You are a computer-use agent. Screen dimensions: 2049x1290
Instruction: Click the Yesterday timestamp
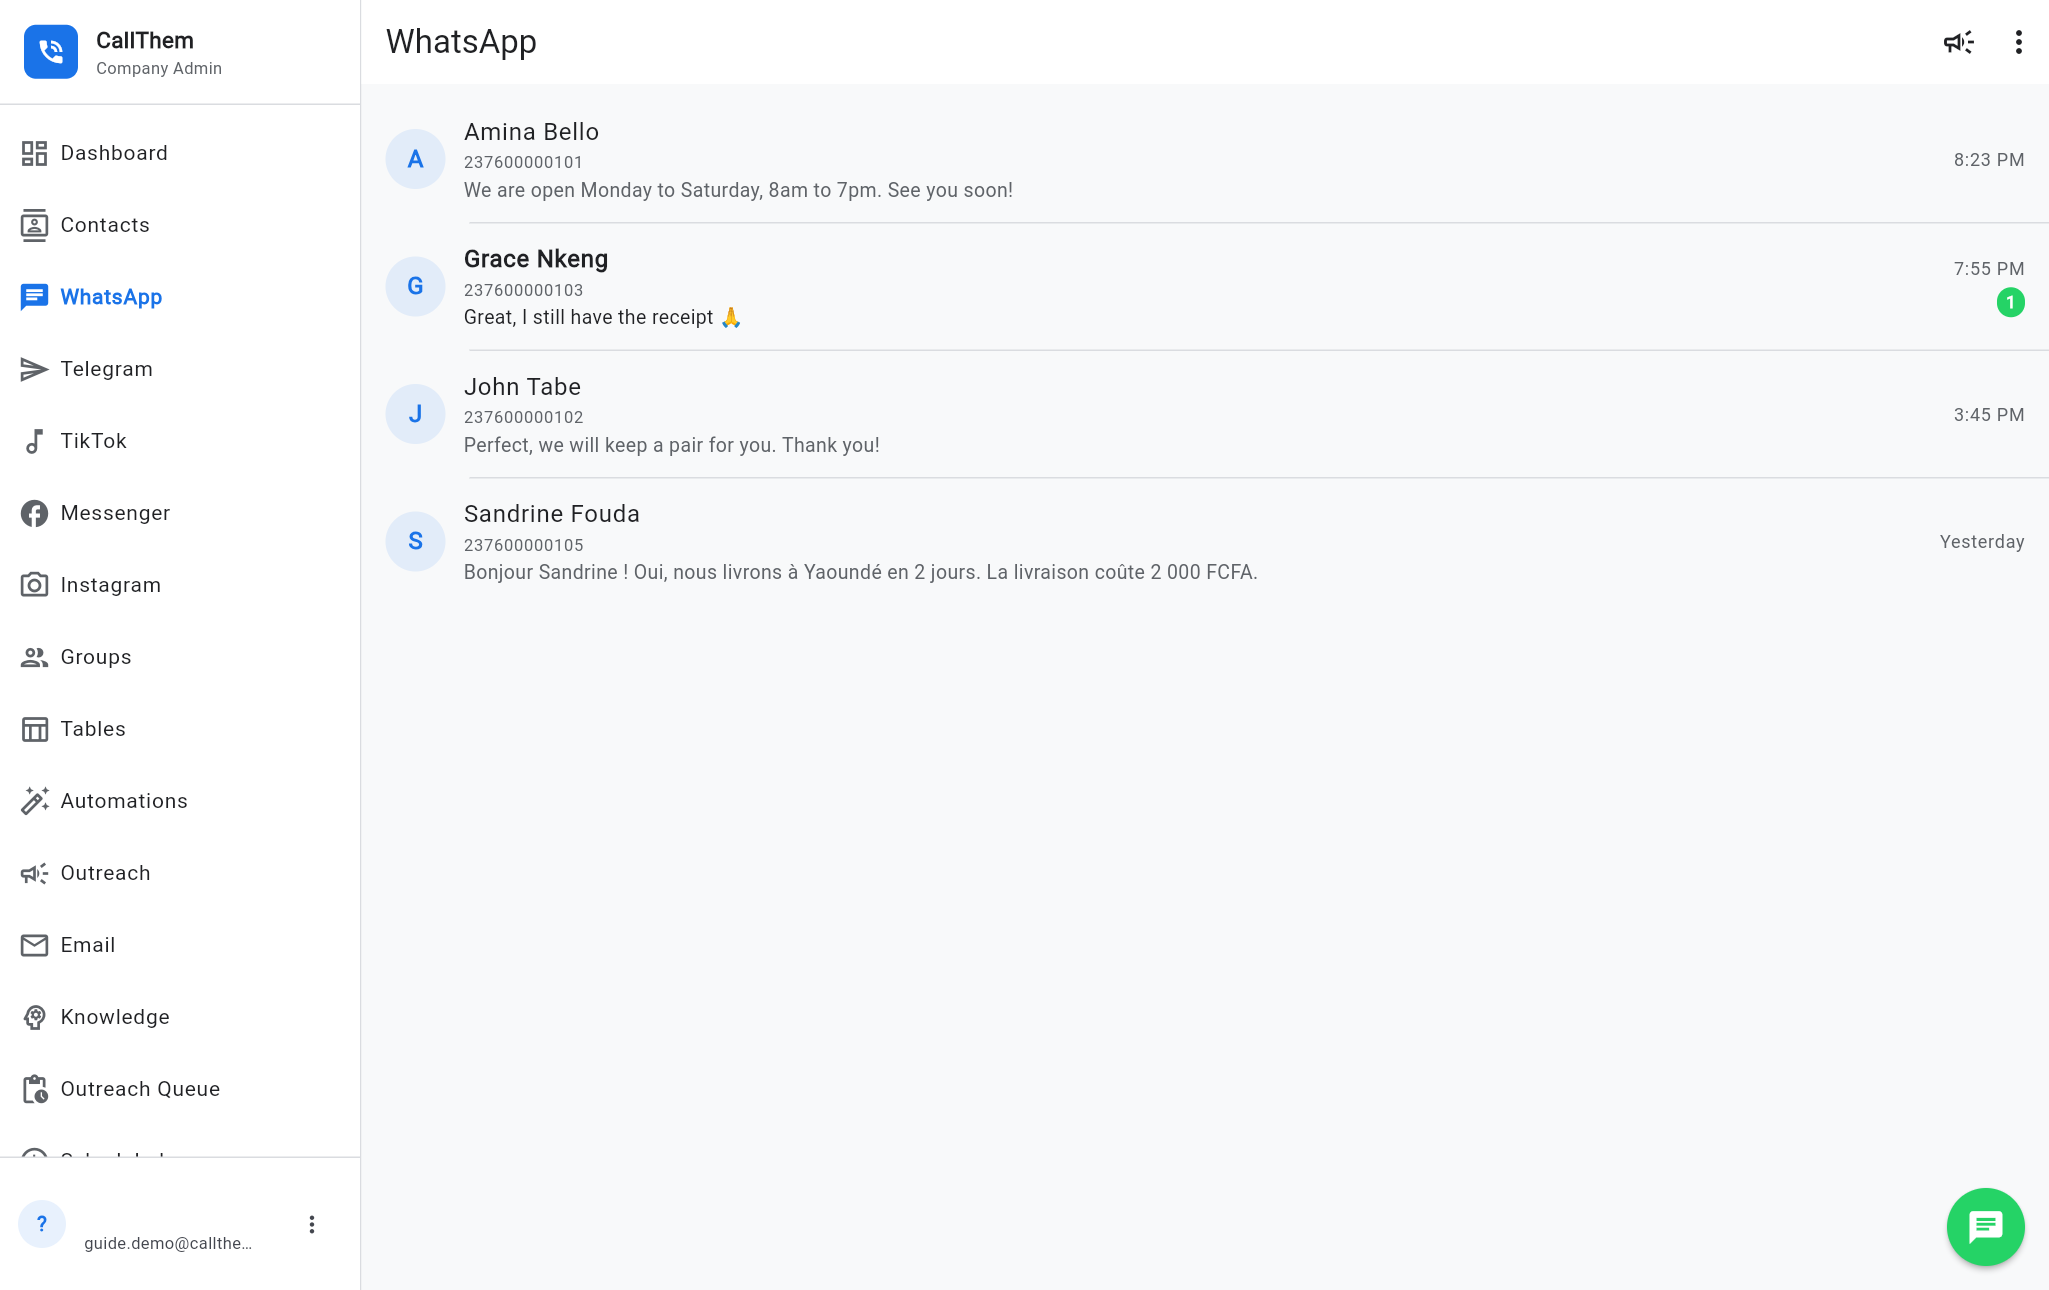click(x=1981, y=542)
